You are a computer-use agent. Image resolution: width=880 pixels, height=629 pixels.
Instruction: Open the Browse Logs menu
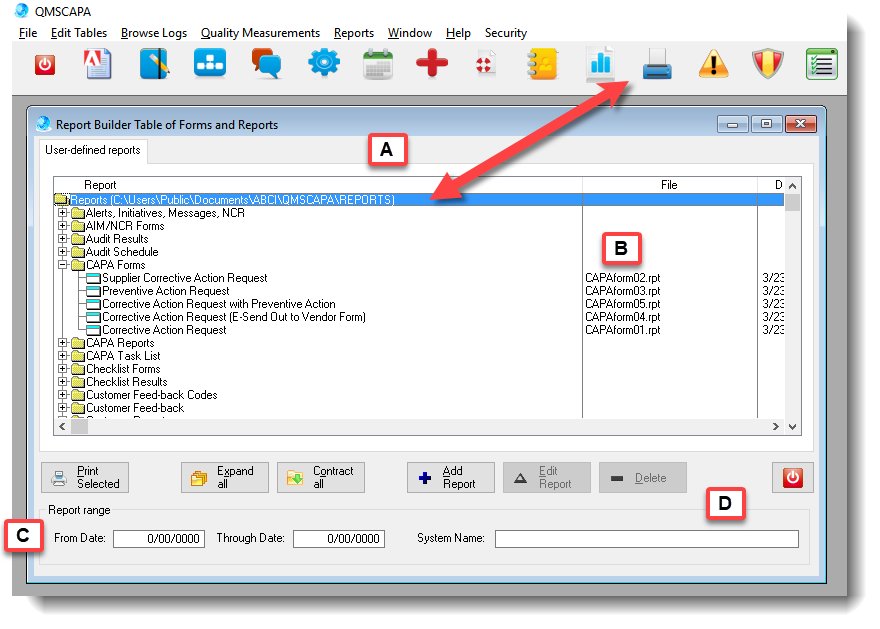click(153, 33)
